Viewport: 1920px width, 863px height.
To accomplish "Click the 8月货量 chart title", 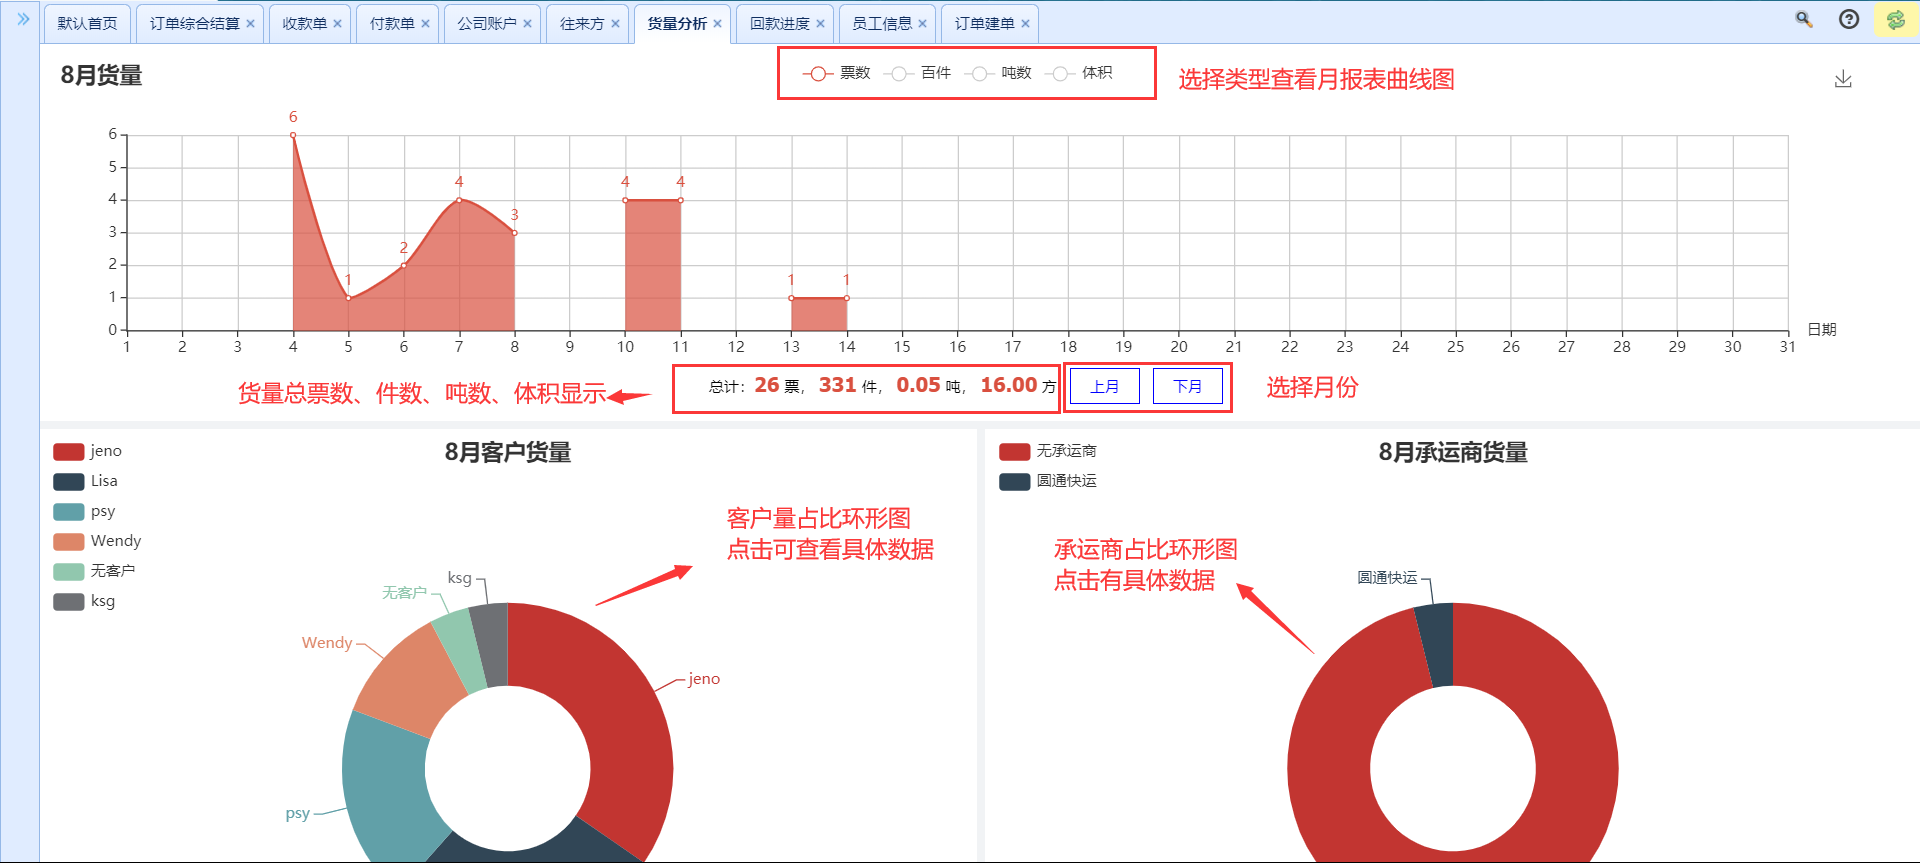I will click(x=101, y=76).
